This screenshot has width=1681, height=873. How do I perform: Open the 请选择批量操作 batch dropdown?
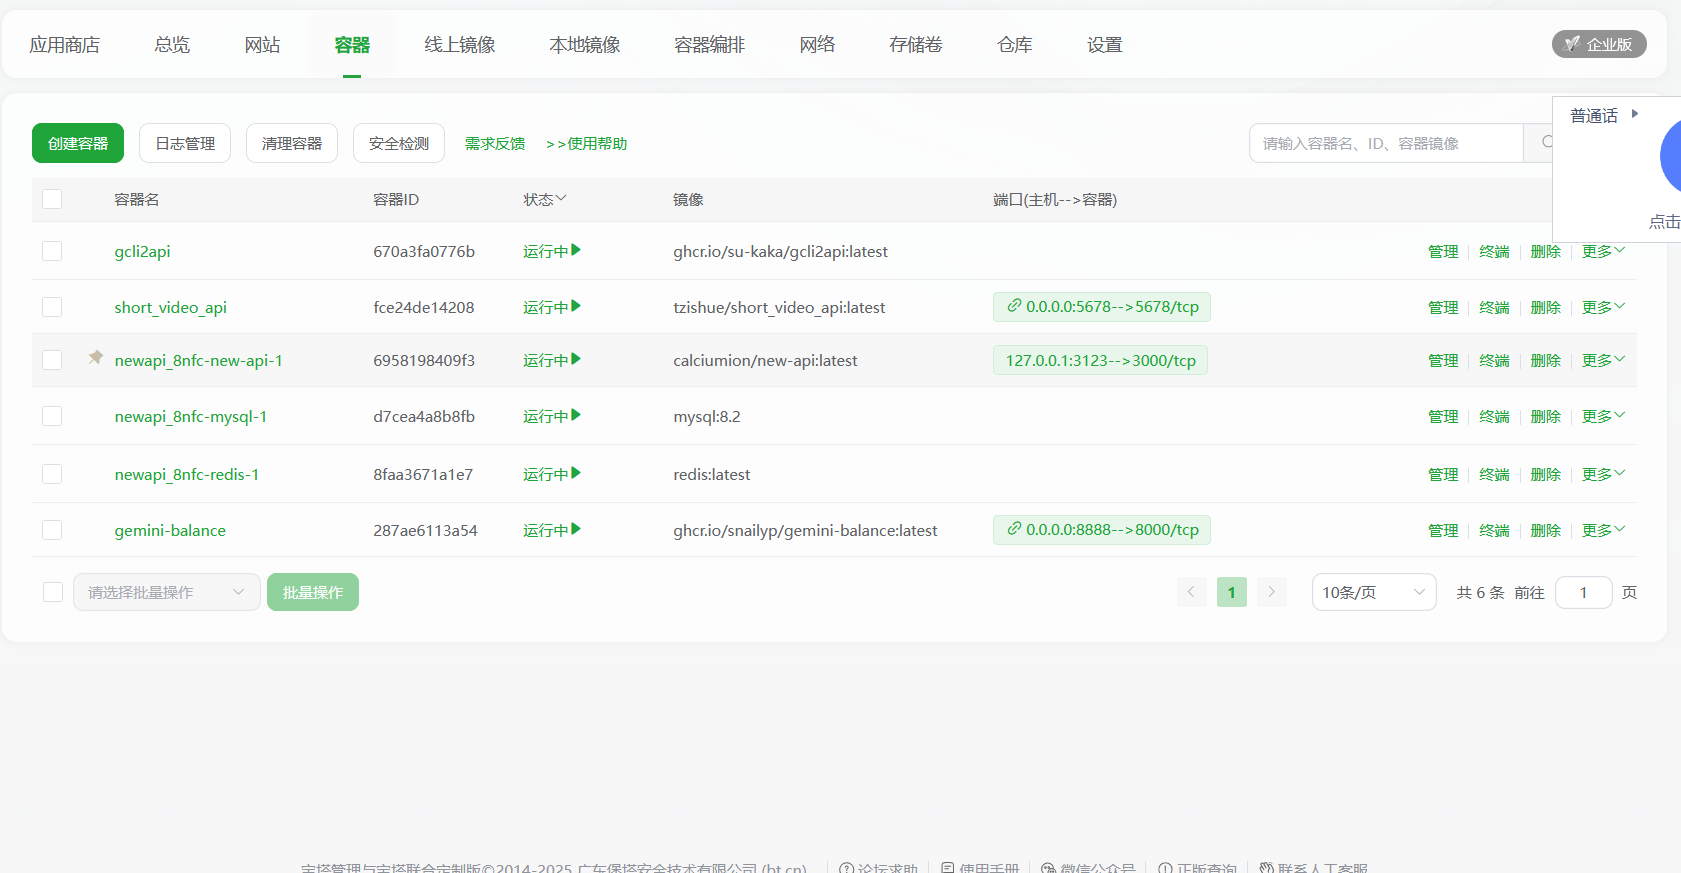tap(166, 592)
